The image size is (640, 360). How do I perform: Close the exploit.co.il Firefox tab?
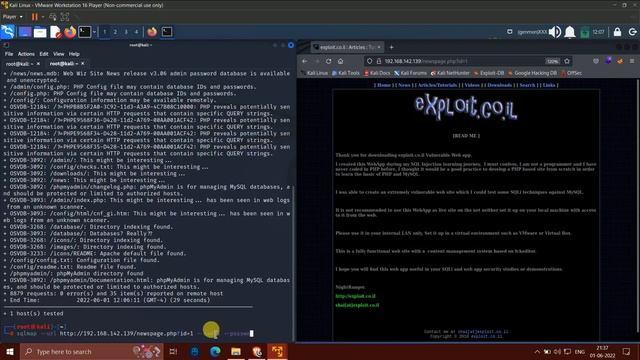coord(379,47)
